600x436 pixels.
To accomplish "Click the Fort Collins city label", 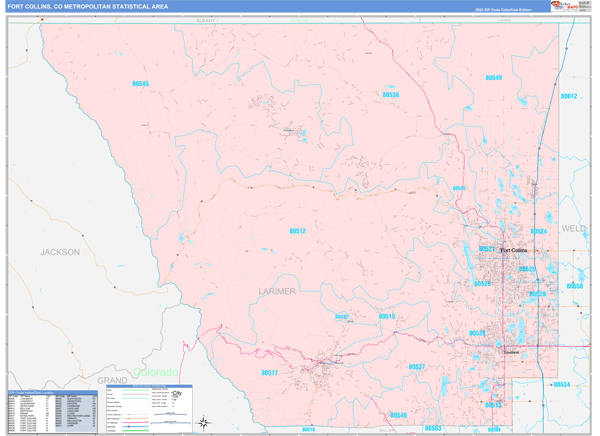I will tap(513, 250).
